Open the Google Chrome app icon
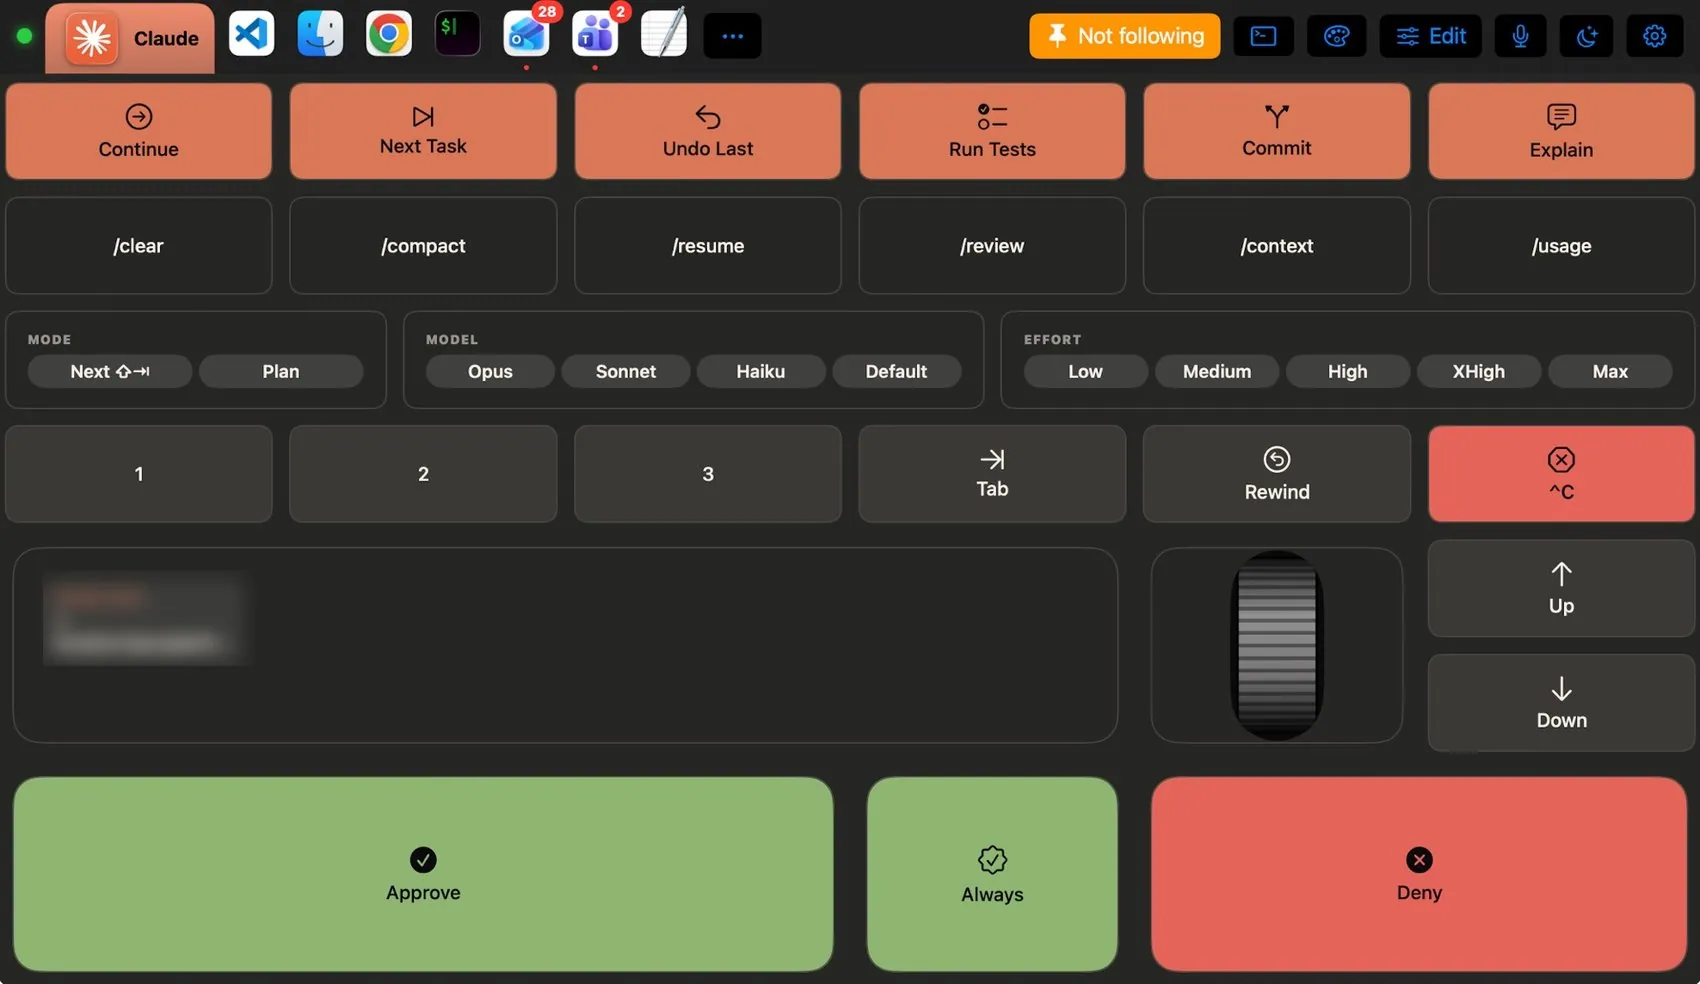 pyautogui.click(x=388, y=34)
